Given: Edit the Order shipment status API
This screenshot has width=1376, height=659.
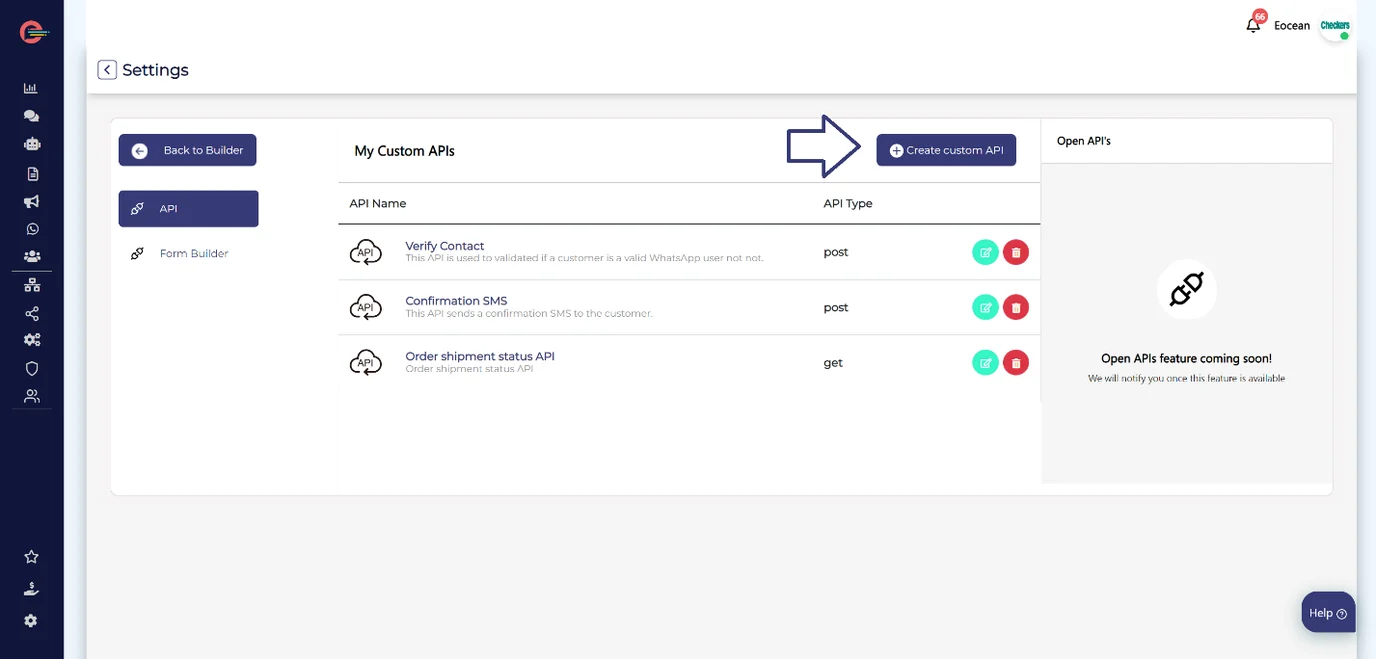Looking at the screenshot, I should click(985, 363).
